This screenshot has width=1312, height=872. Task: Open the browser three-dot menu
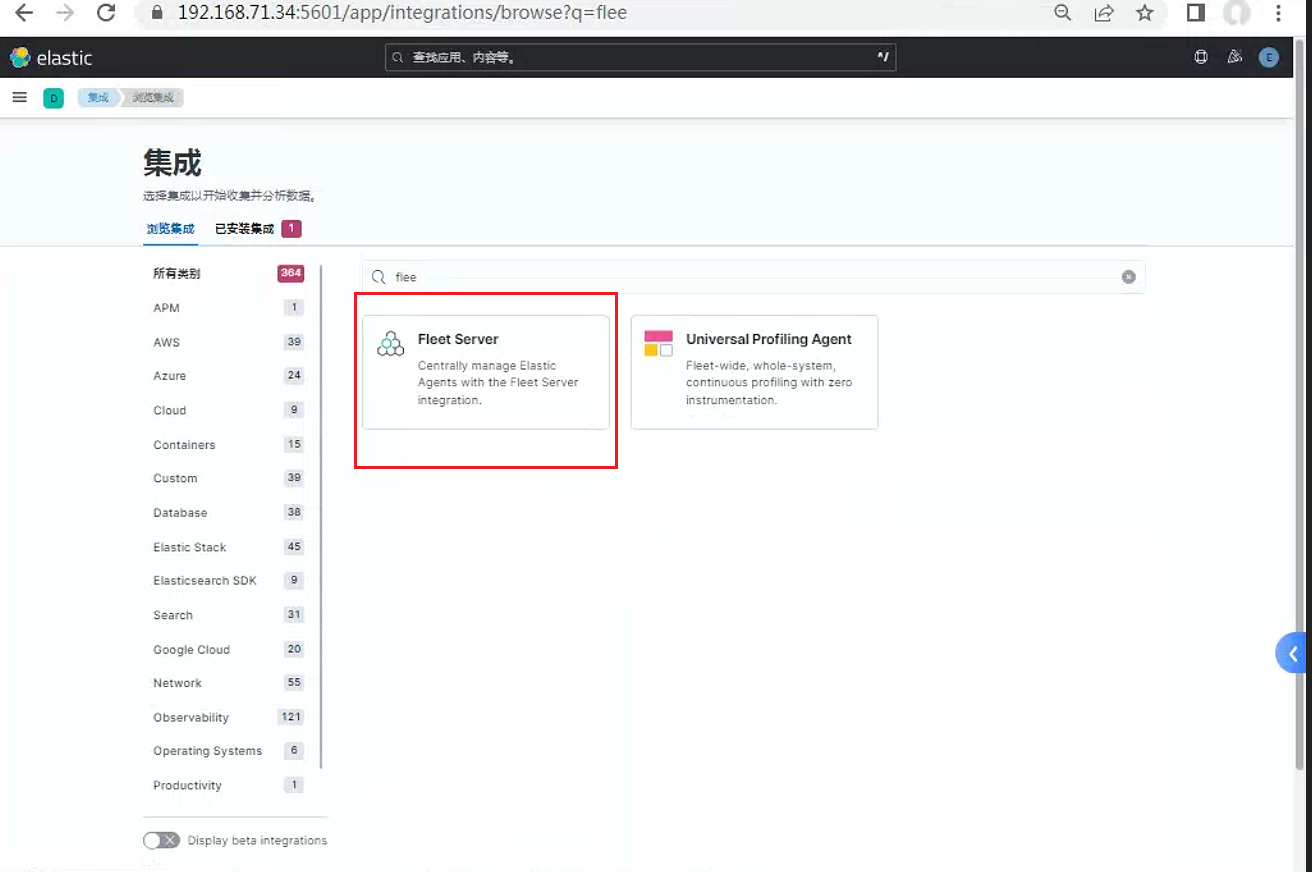pyautogui.click(x=1279, y=14)
